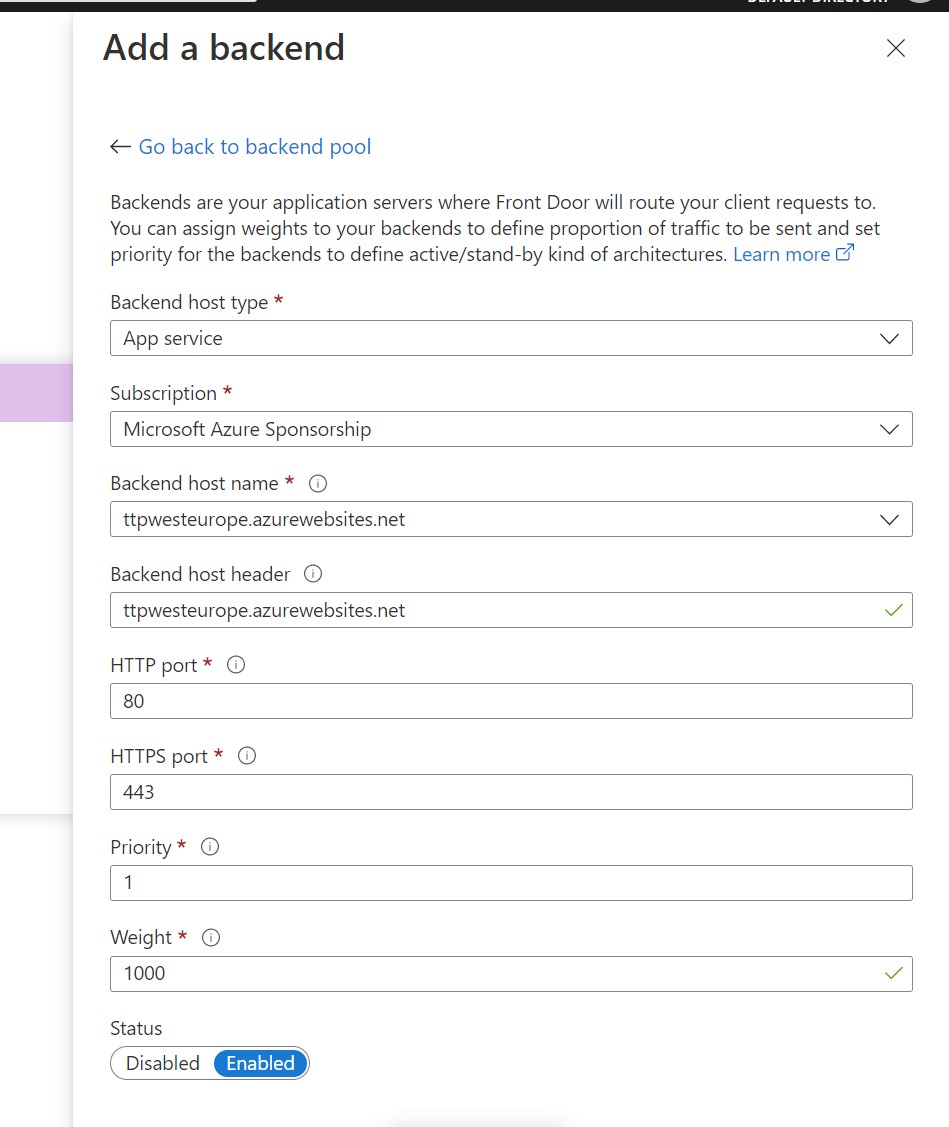Click the back arrow icon for backend pool
Screen dimensions: 949x1127
(x=120, y=147)
